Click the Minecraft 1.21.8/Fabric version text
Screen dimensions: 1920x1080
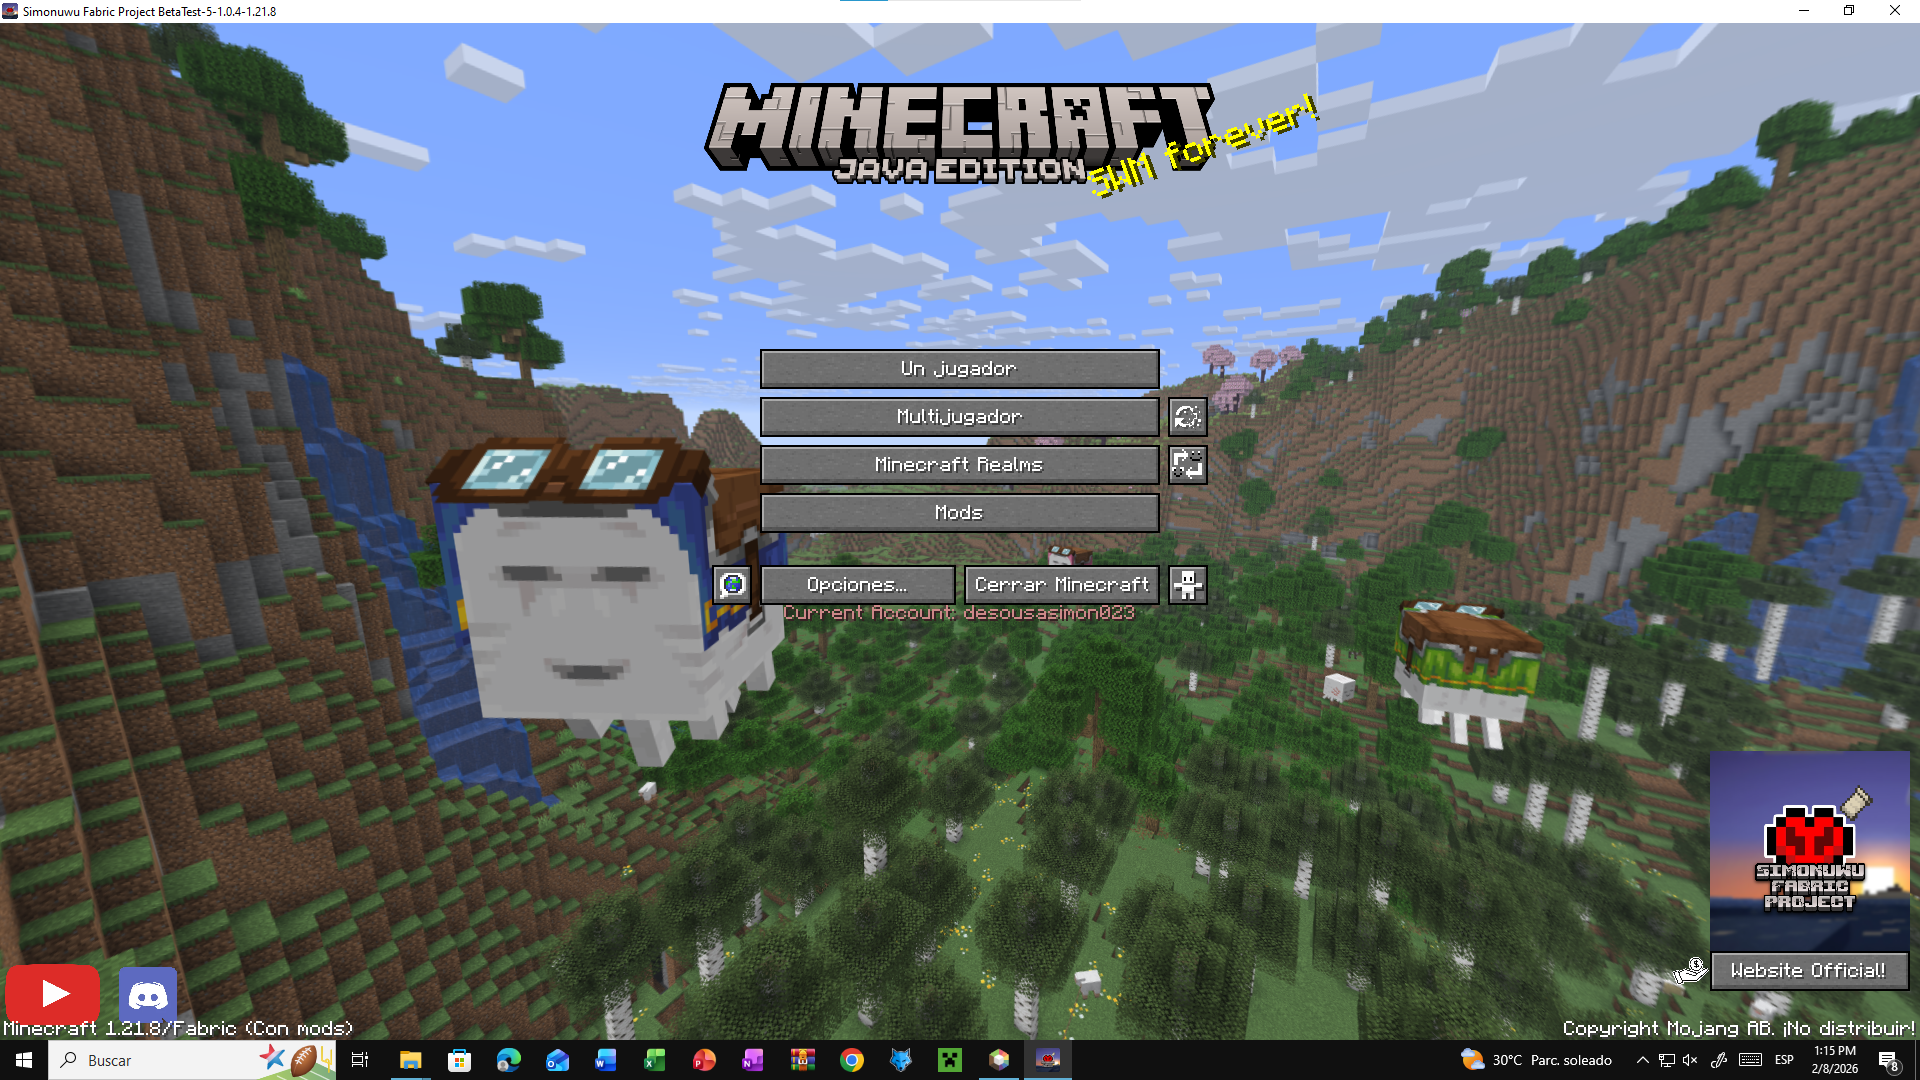(x=178, y=1028)
